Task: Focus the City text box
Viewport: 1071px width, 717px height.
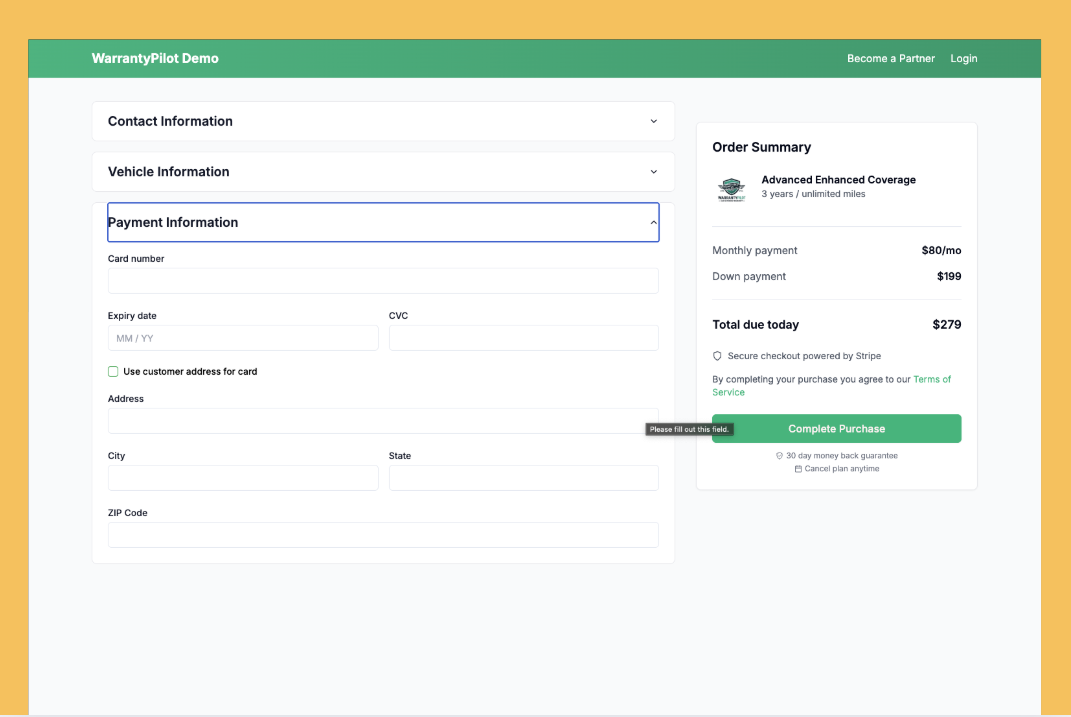Action: coord(243,478)
